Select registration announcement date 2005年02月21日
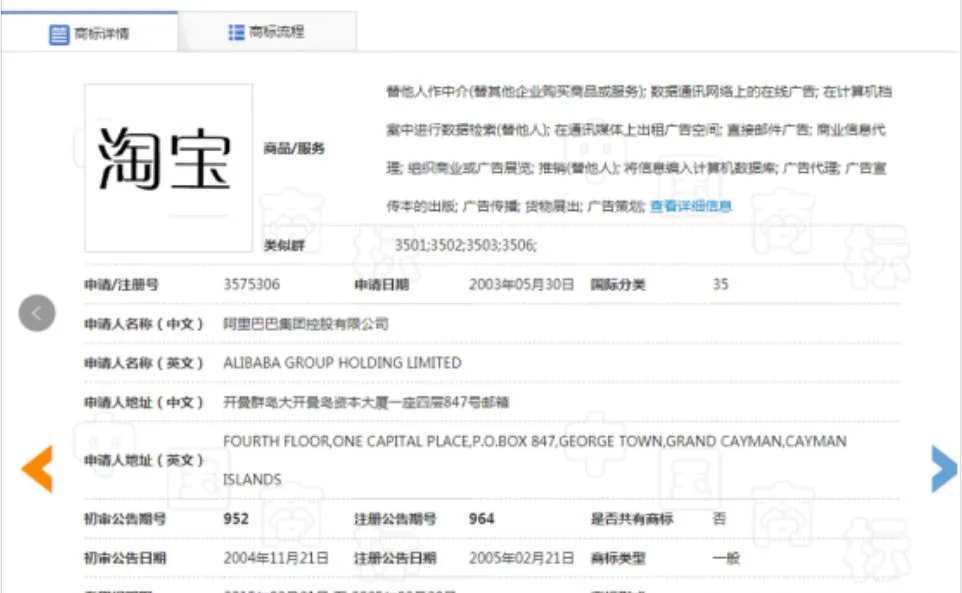962x593 pixels. pyautogui.click(x=521, y=558)
